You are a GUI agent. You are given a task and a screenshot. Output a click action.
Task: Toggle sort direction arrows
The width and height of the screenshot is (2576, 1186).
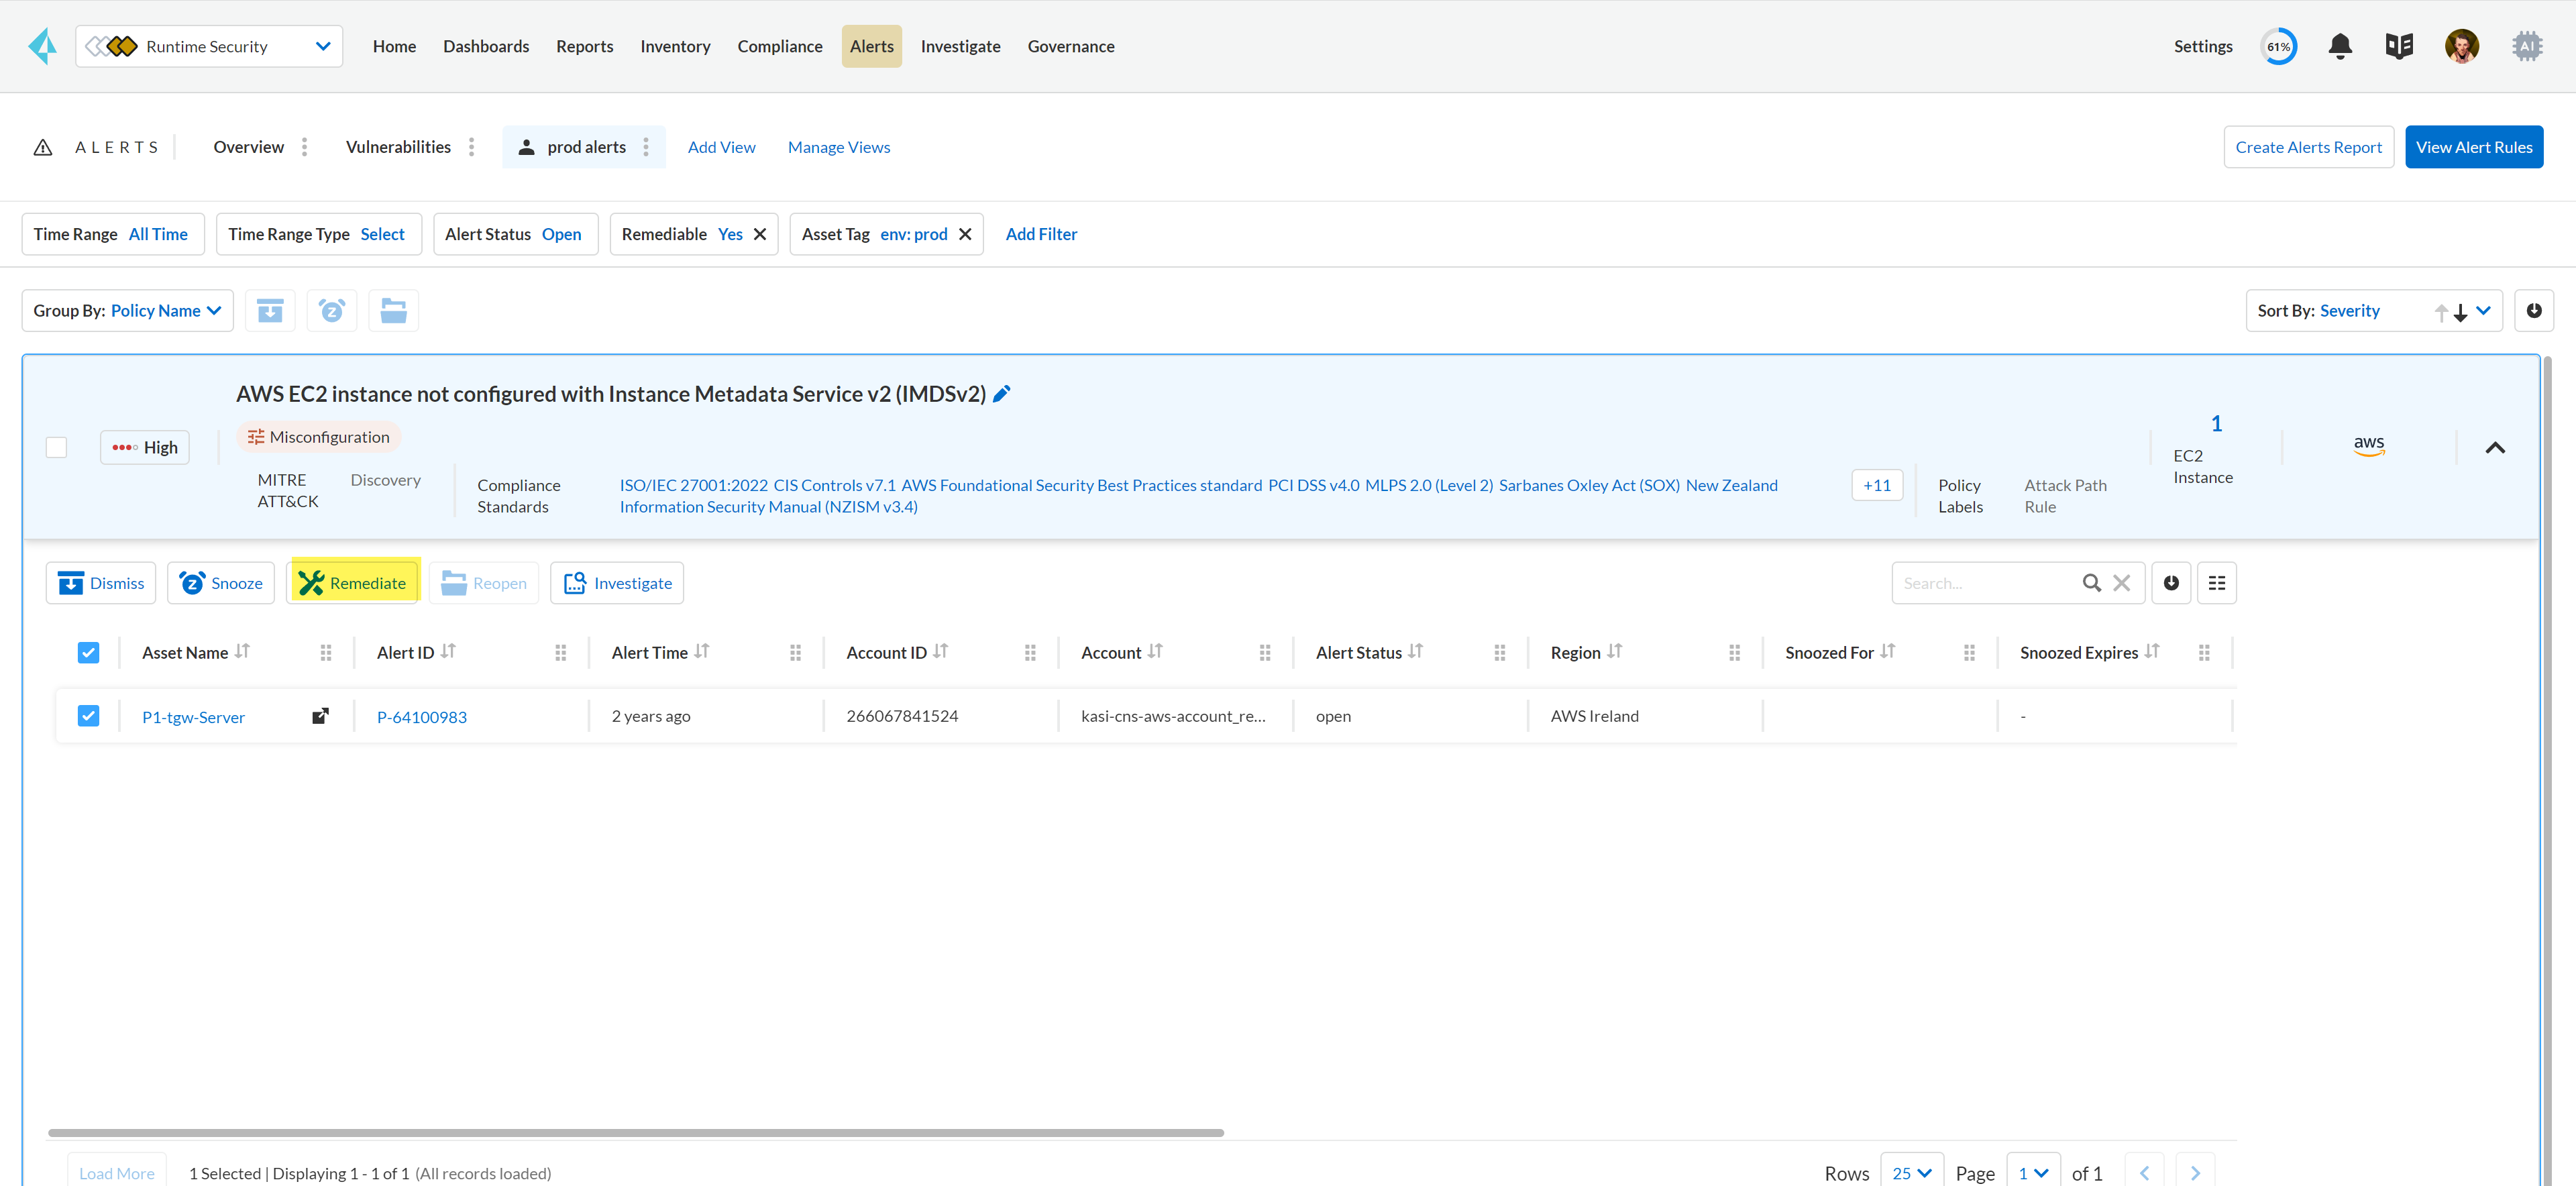2450,312
